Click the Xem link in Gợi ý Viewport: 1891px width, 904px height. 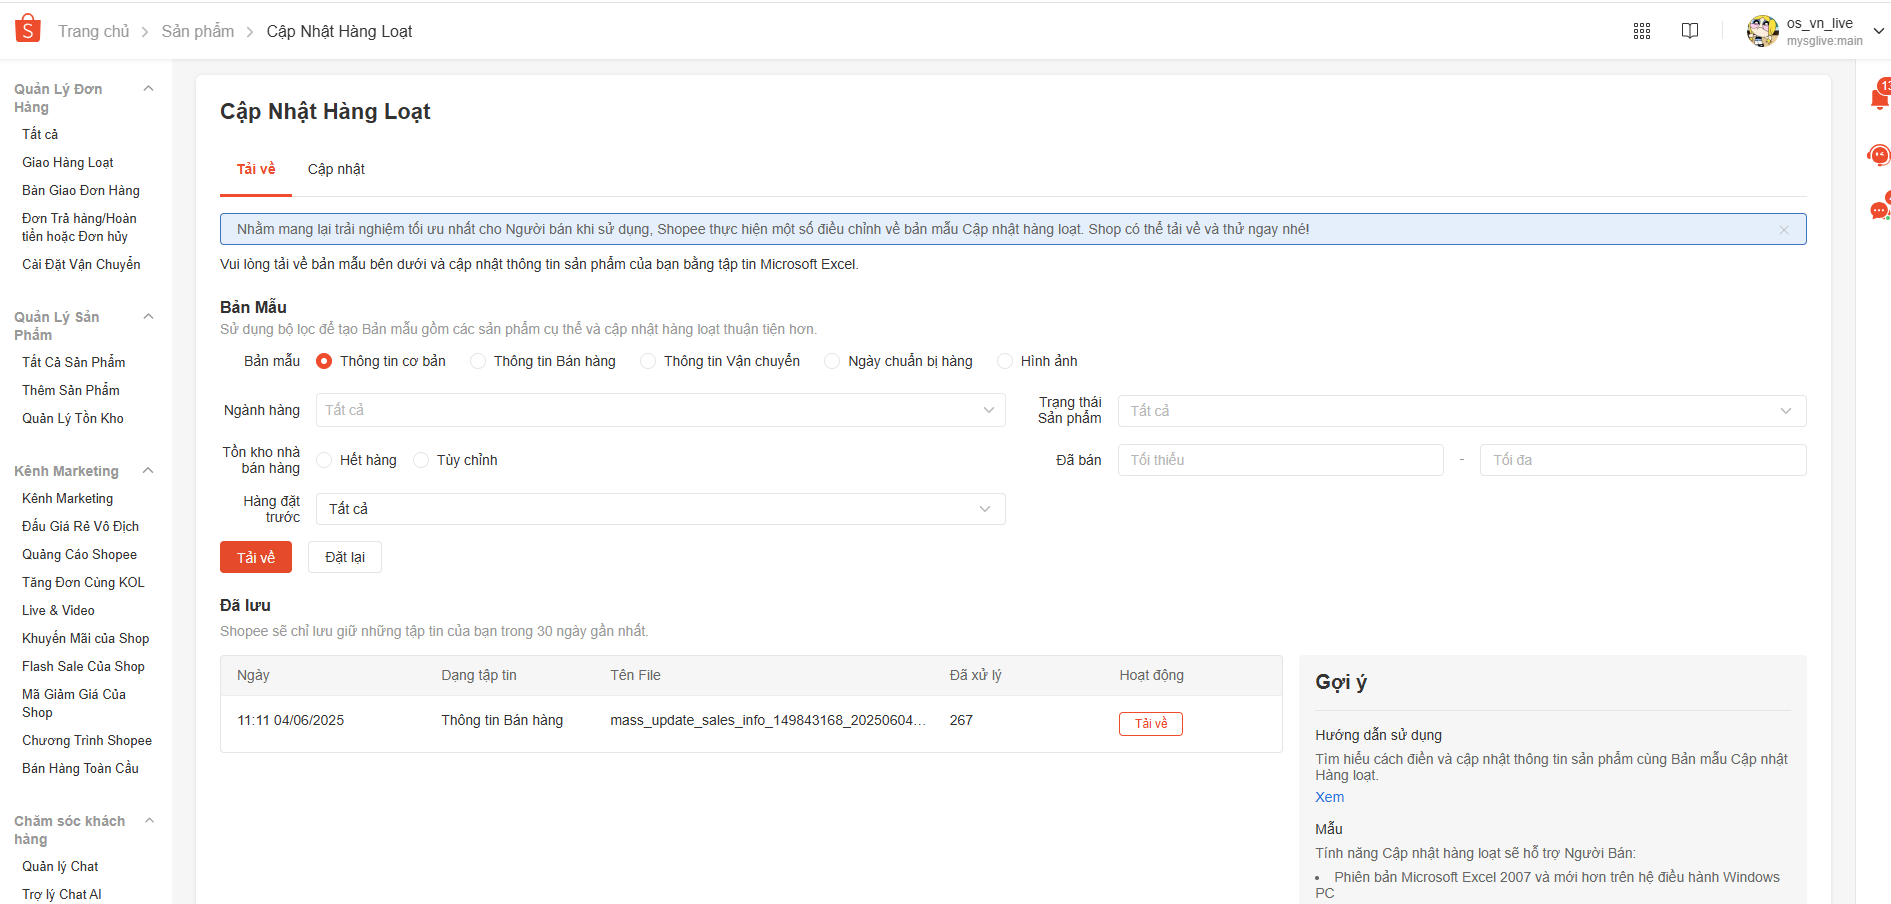pyautogui.click(x=1329, y=797)
